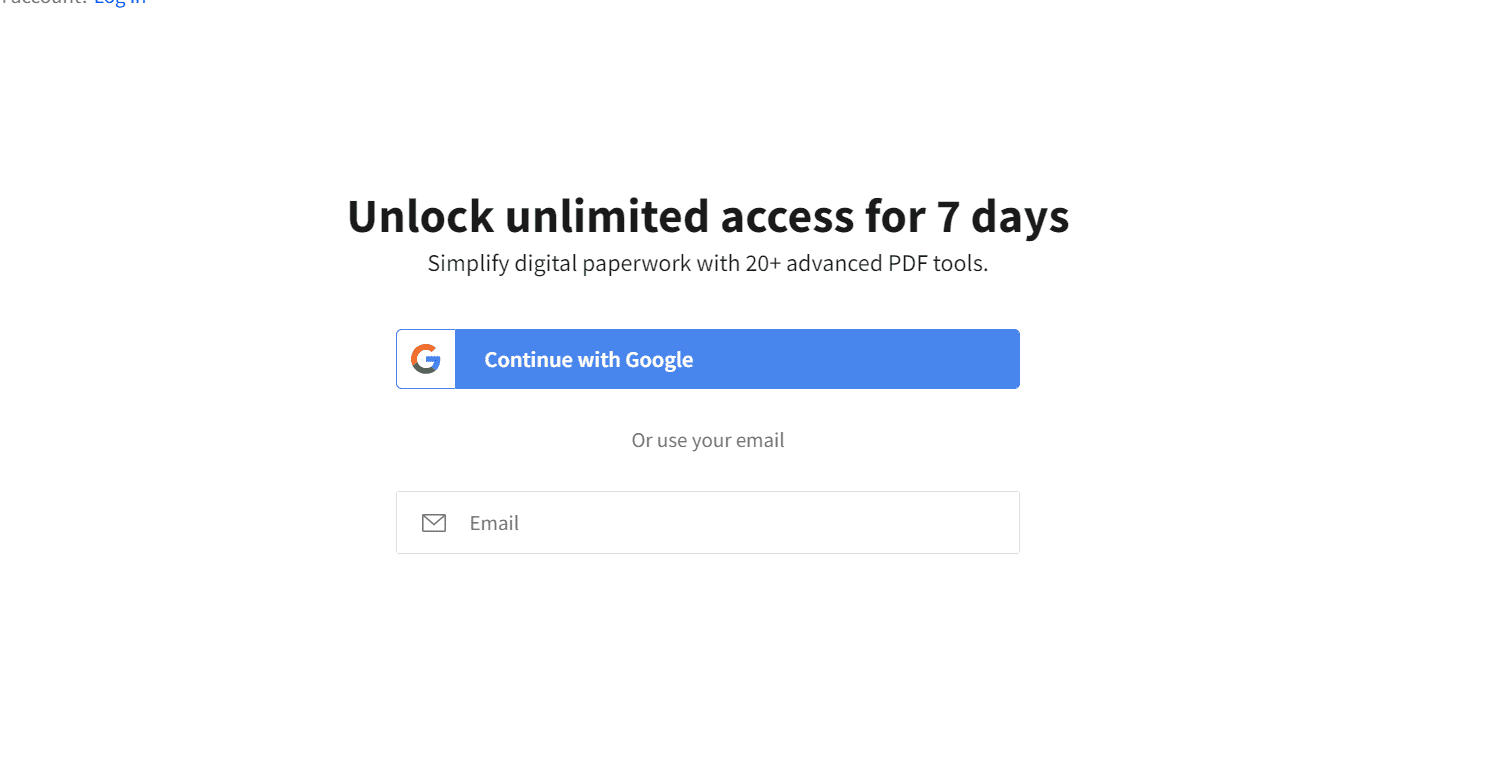
Task: Click the 'Or use your email' label
Action: click(x=708, y=440)
